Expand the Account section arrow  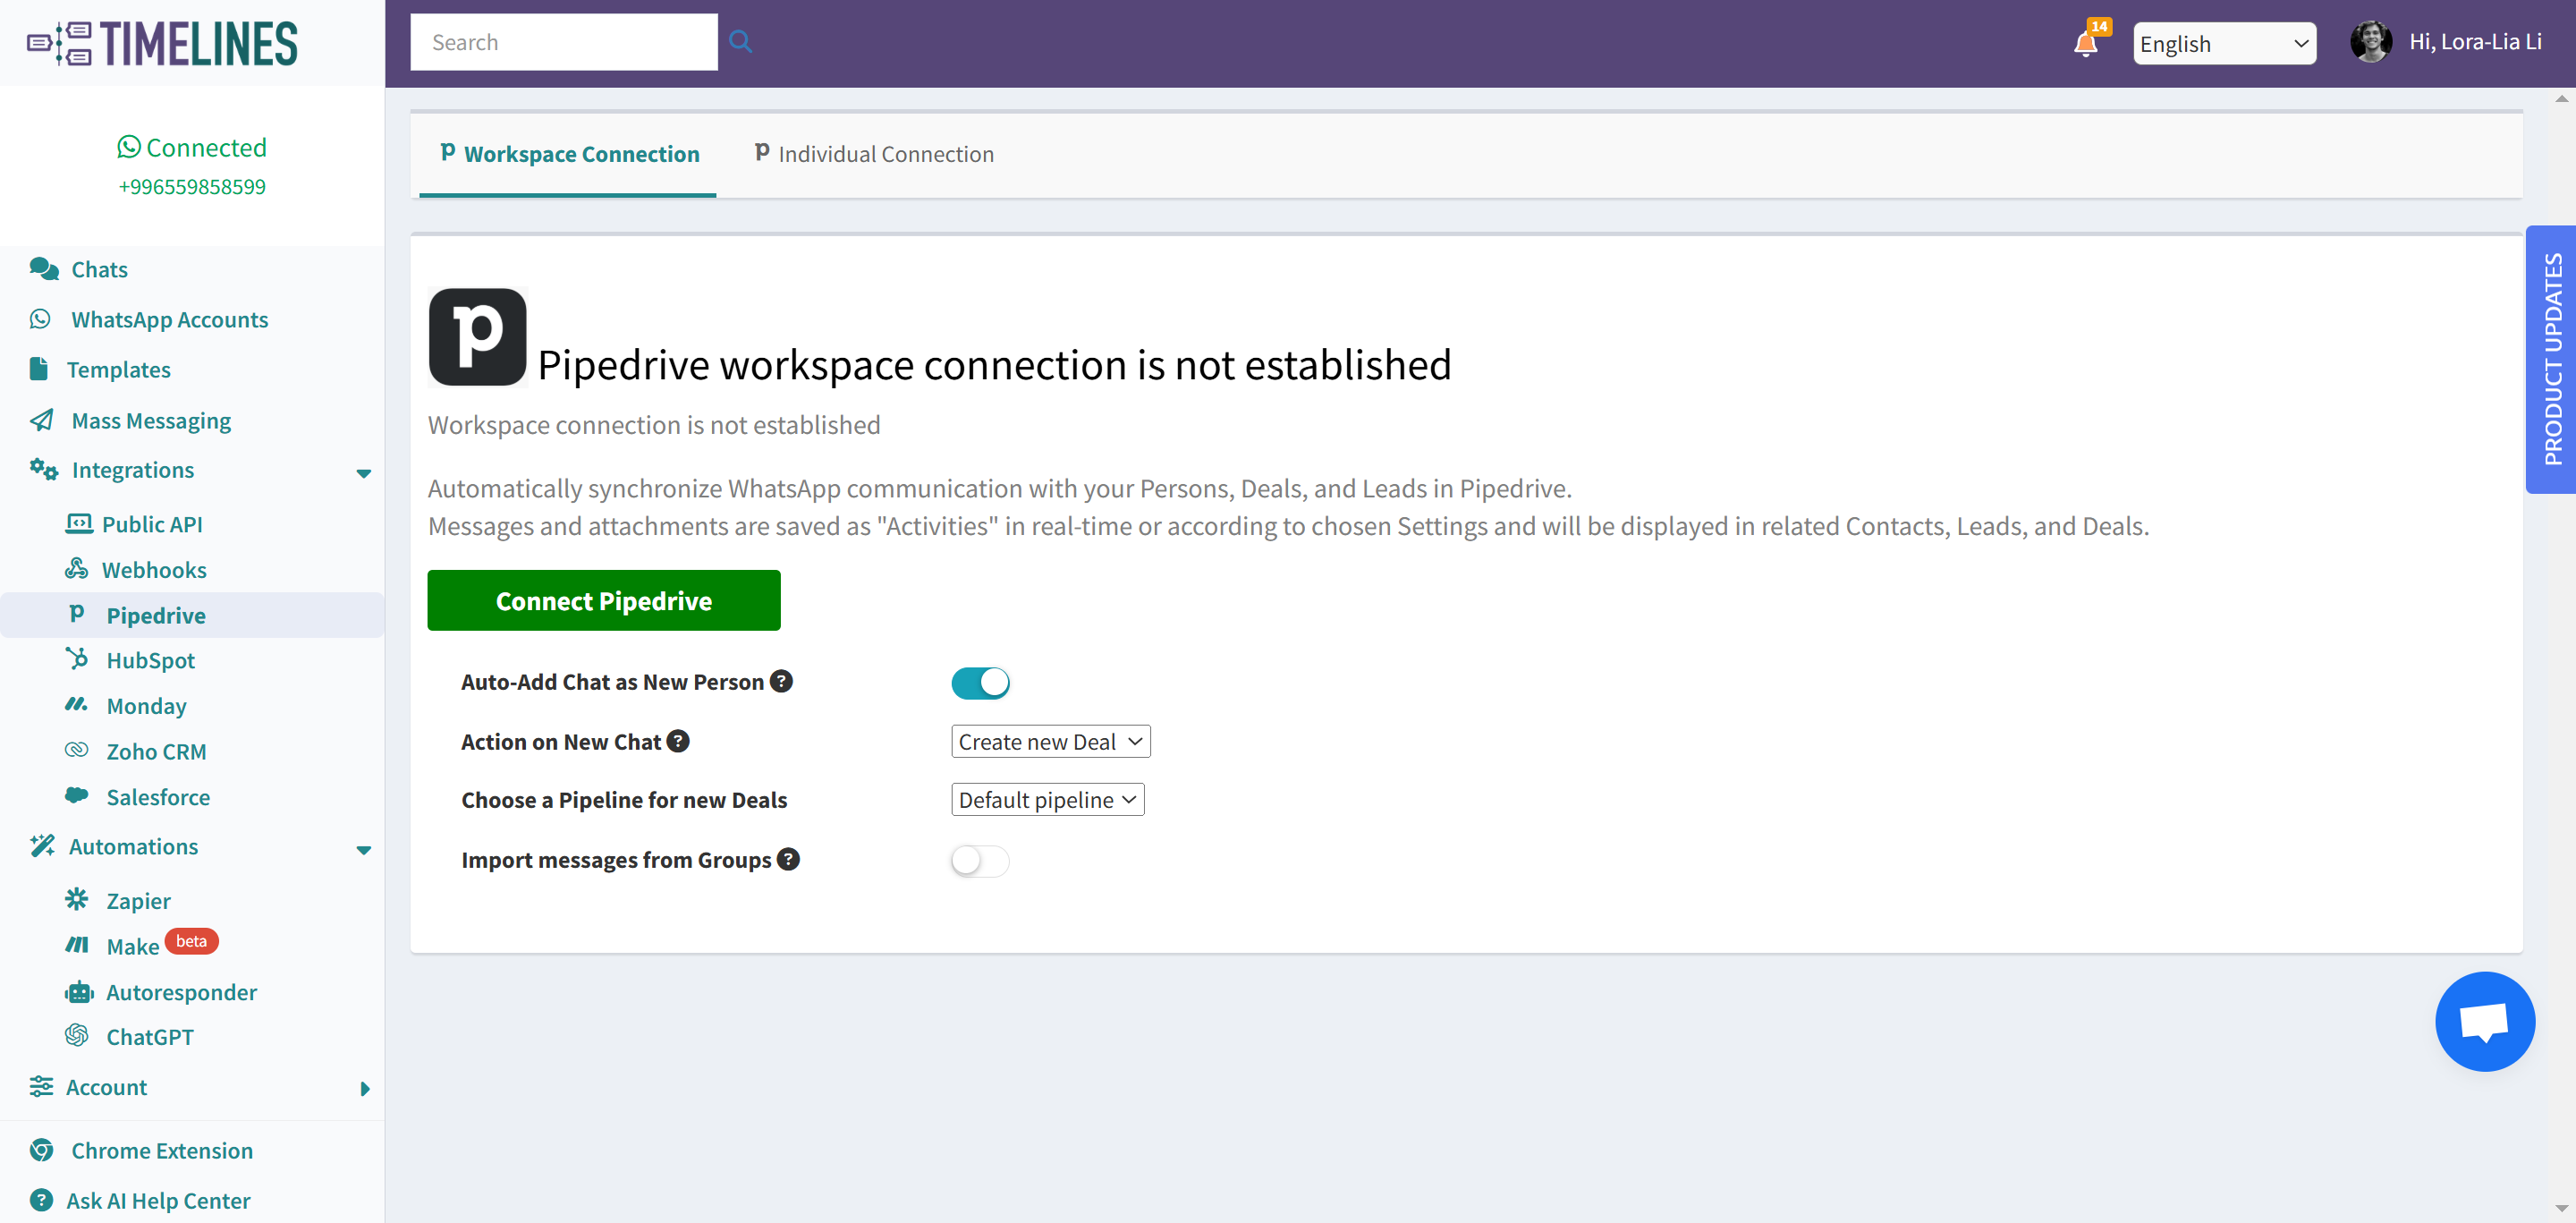click(365, 1089)
